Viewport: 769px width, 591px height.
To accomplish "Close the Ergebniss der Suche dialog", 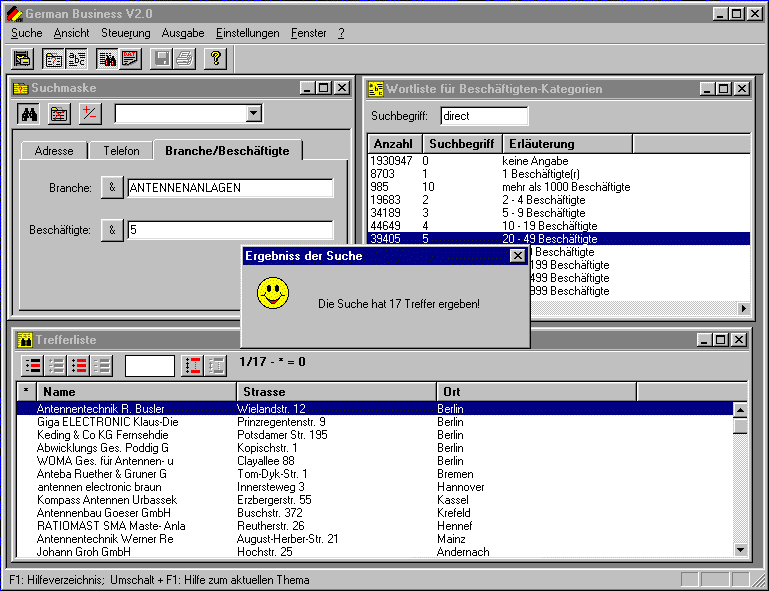I will [517, 256].
